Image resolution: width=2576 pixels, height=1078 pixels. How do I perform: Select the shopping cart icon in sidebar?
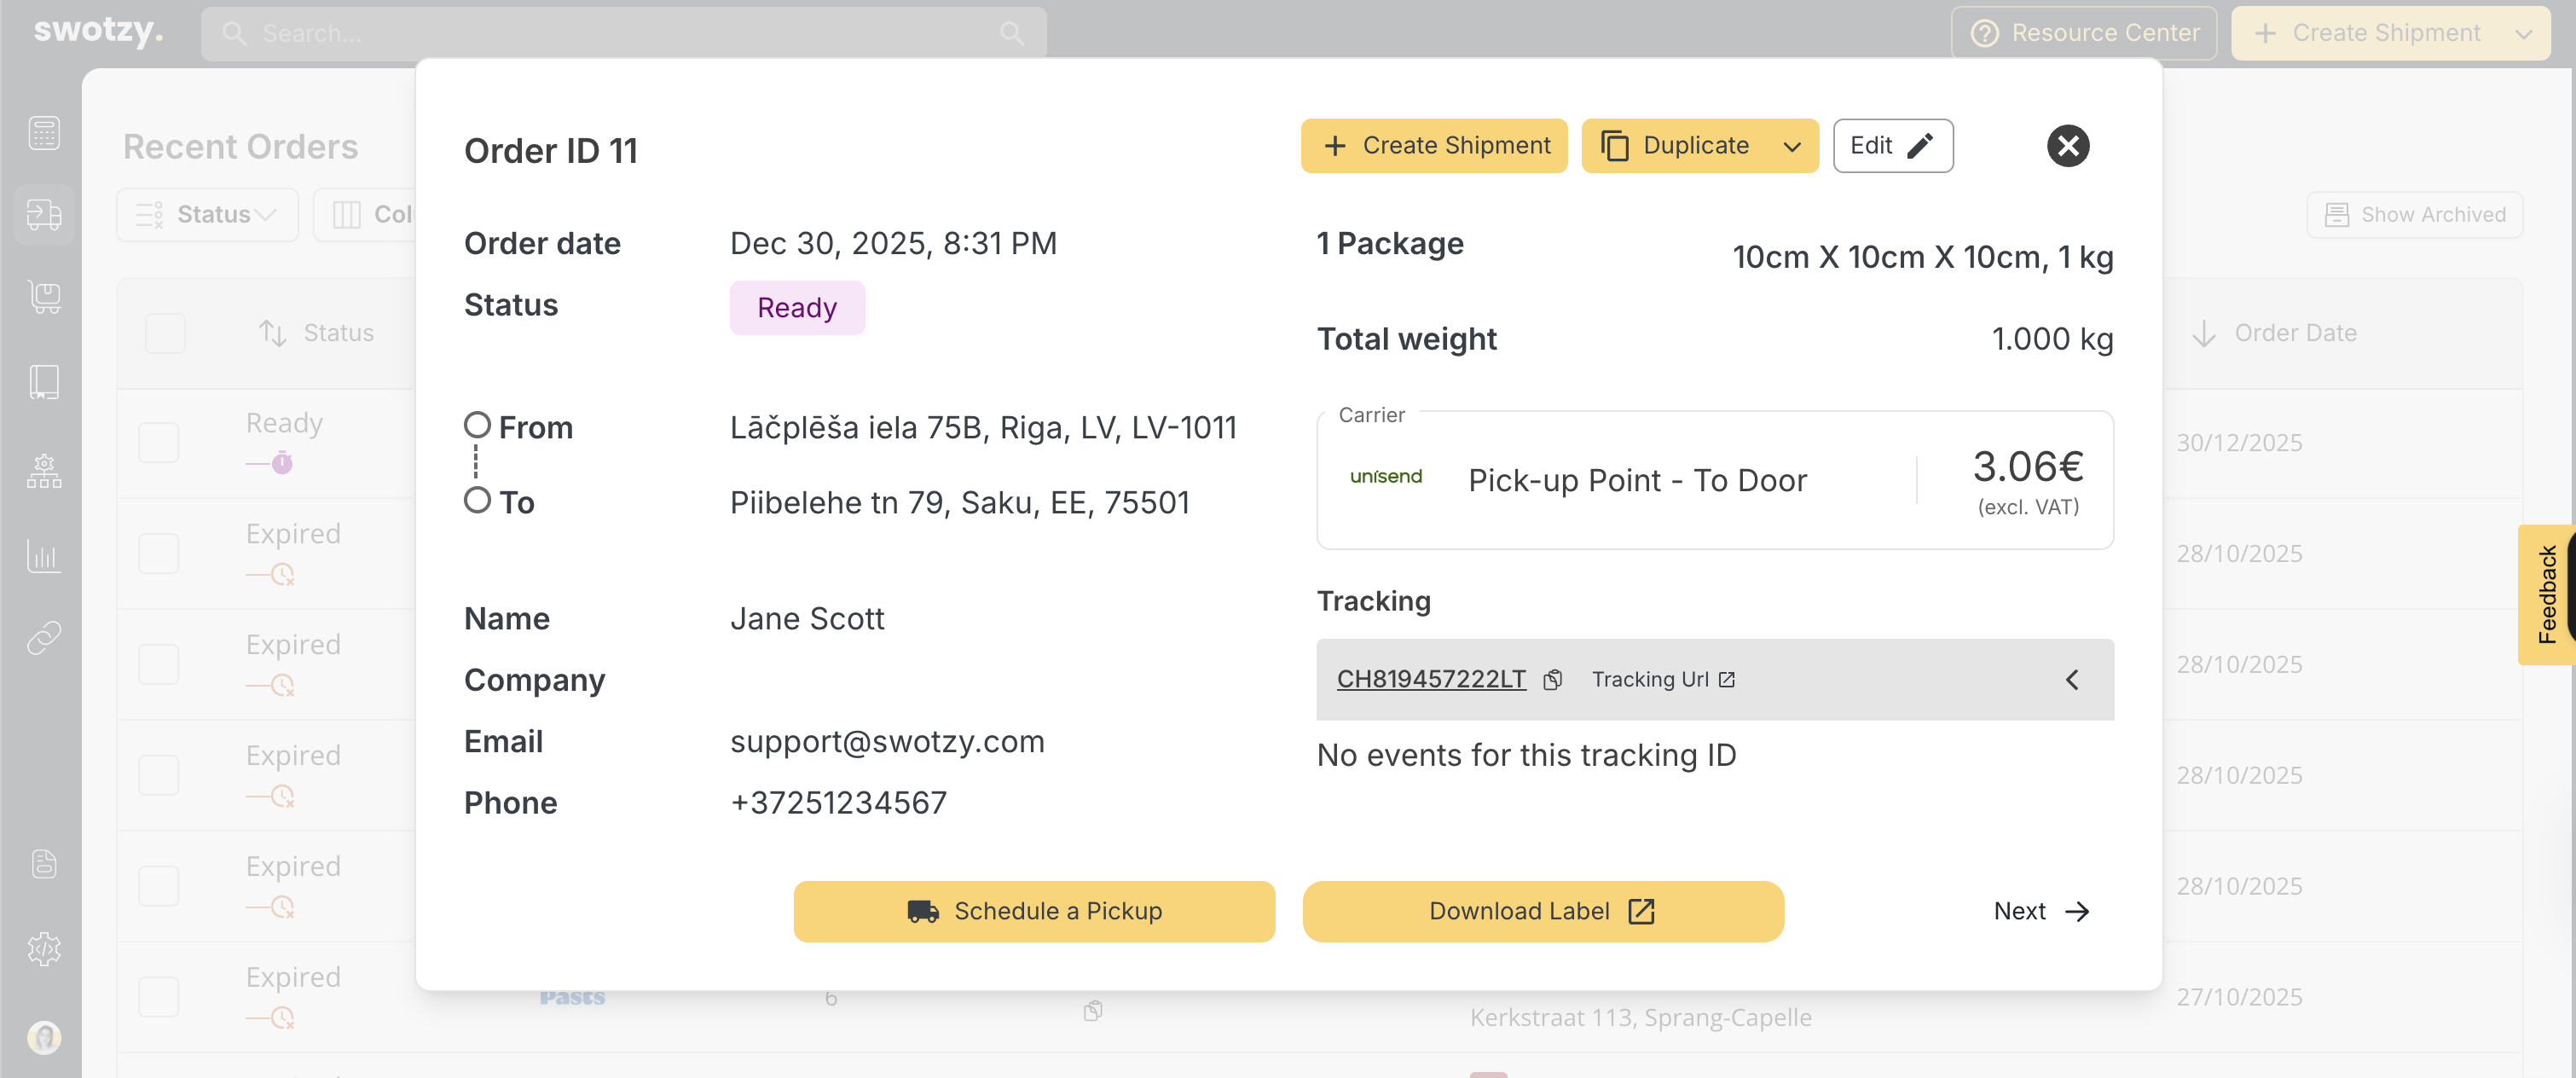(43, 297)
